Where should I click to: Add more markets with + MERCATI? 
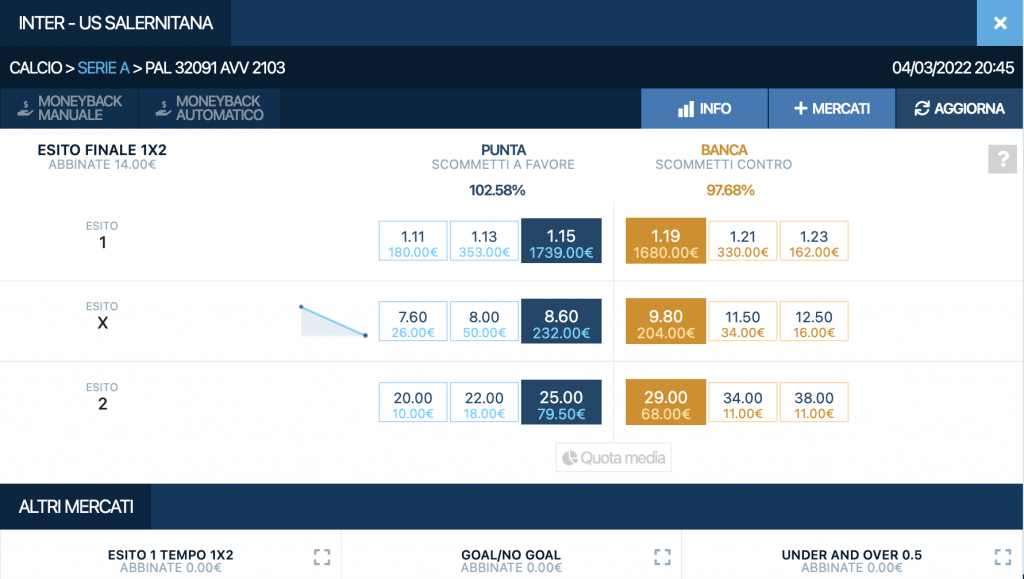(831, 108)
